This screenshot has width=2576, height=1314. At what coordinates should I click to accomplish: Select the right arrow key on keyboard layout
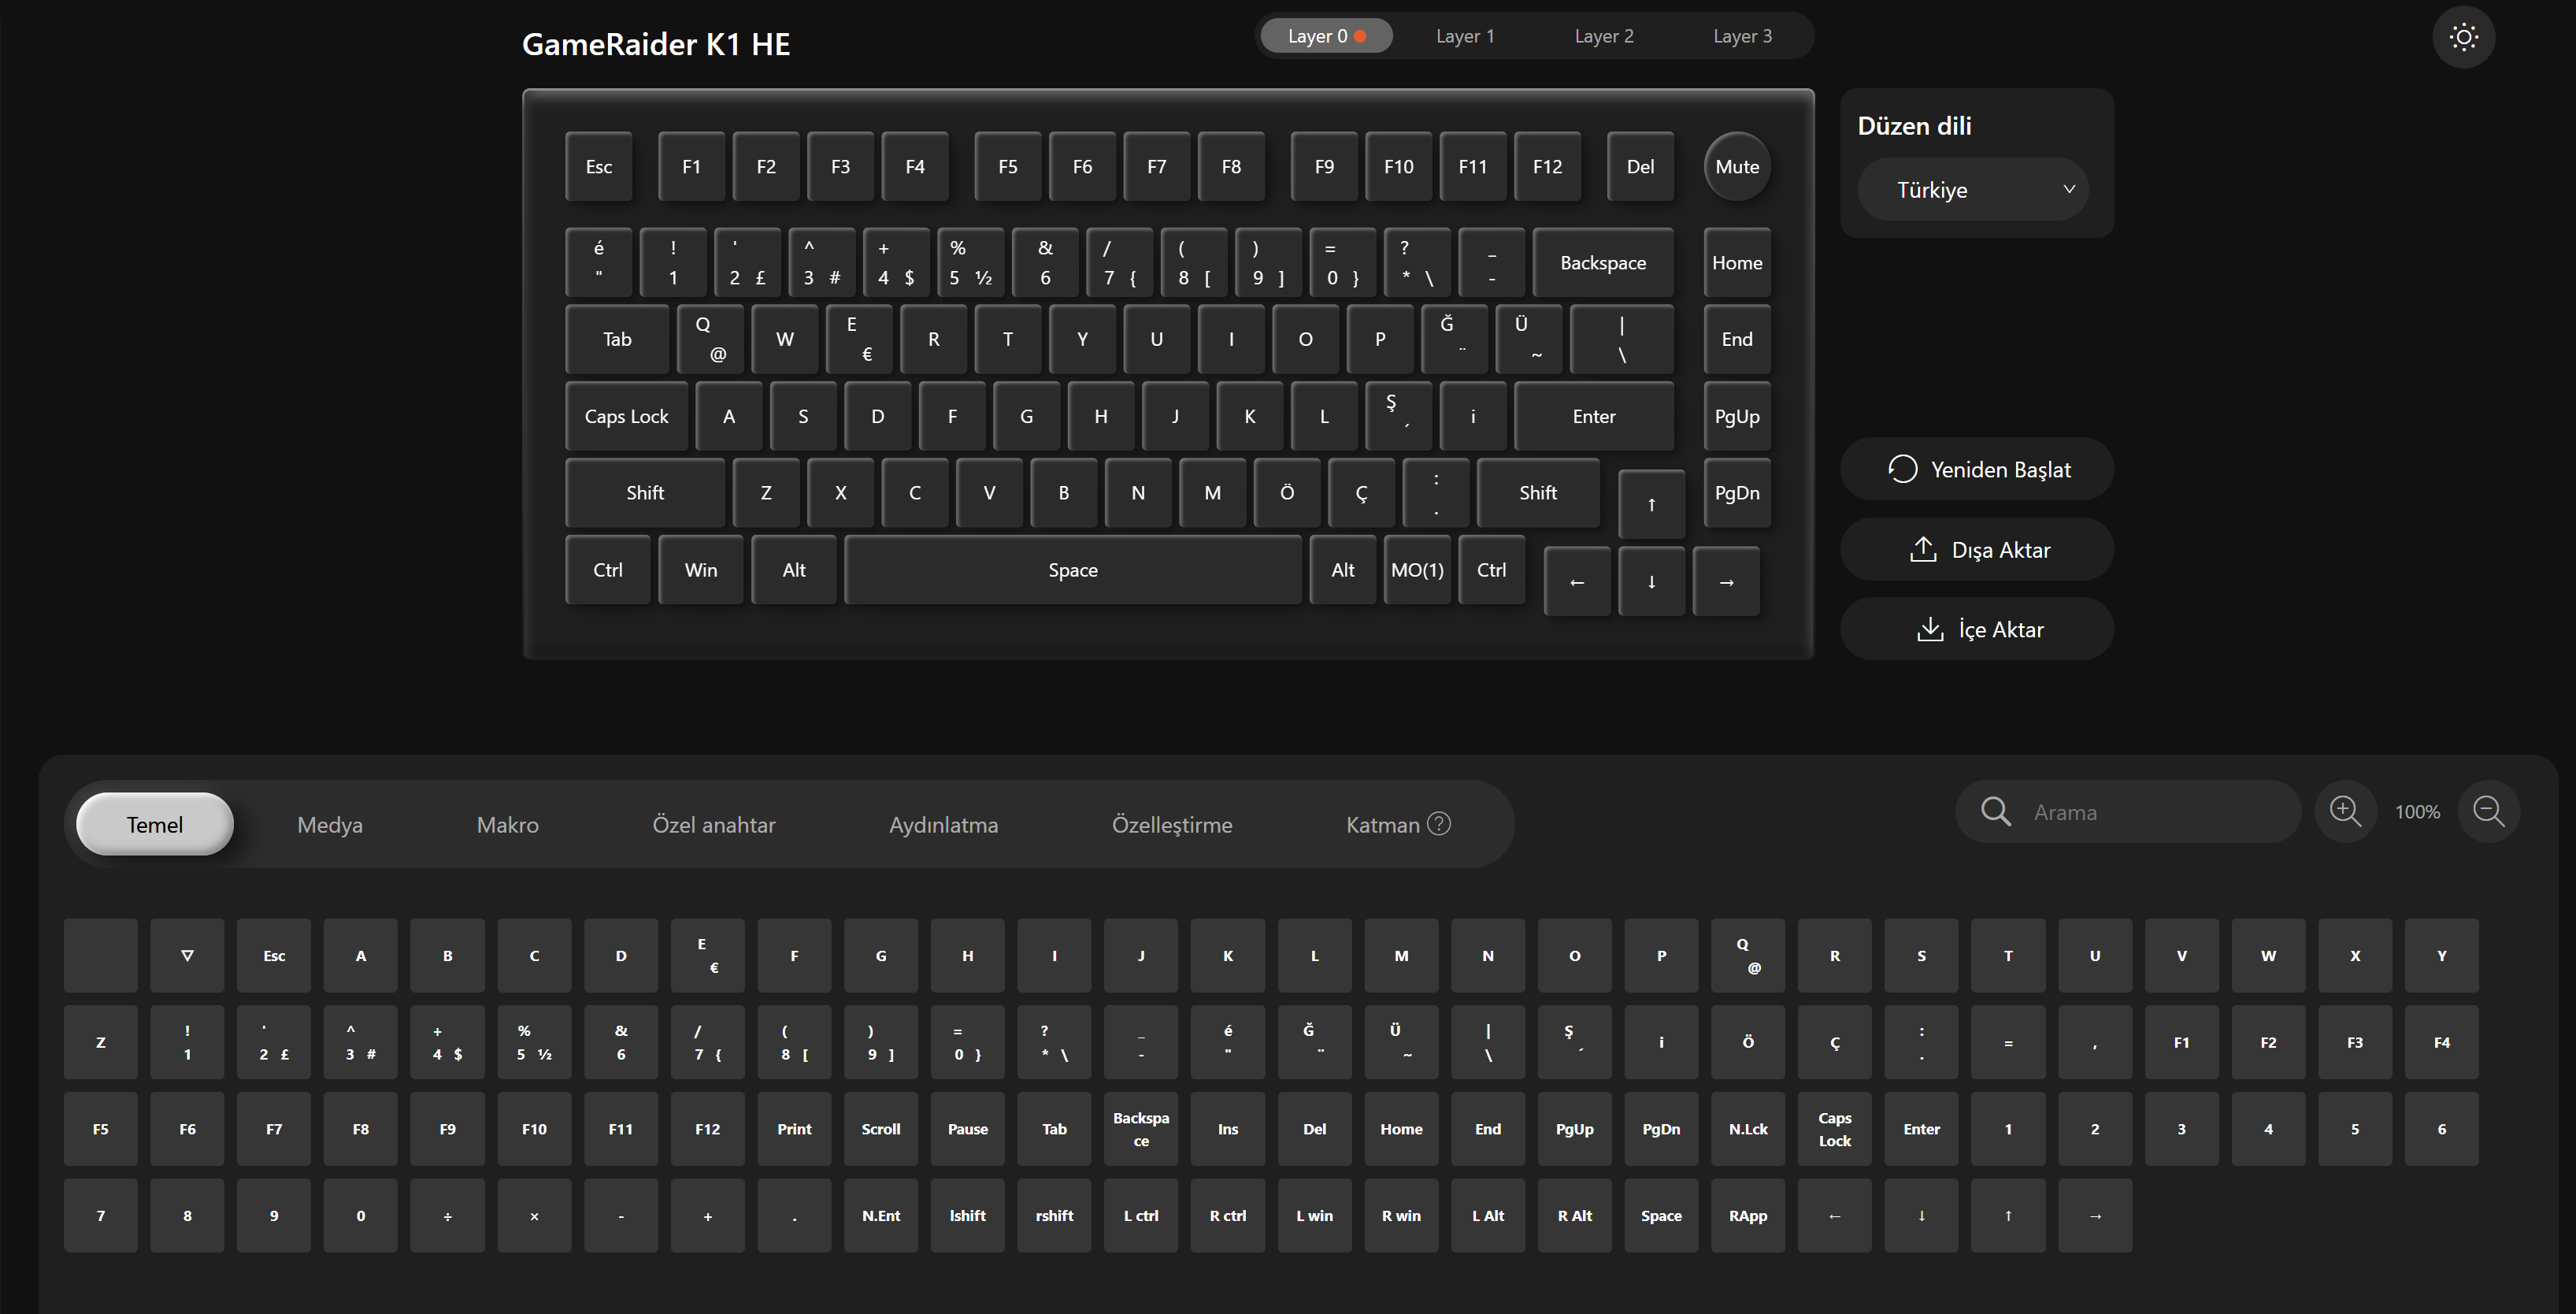1726,582
